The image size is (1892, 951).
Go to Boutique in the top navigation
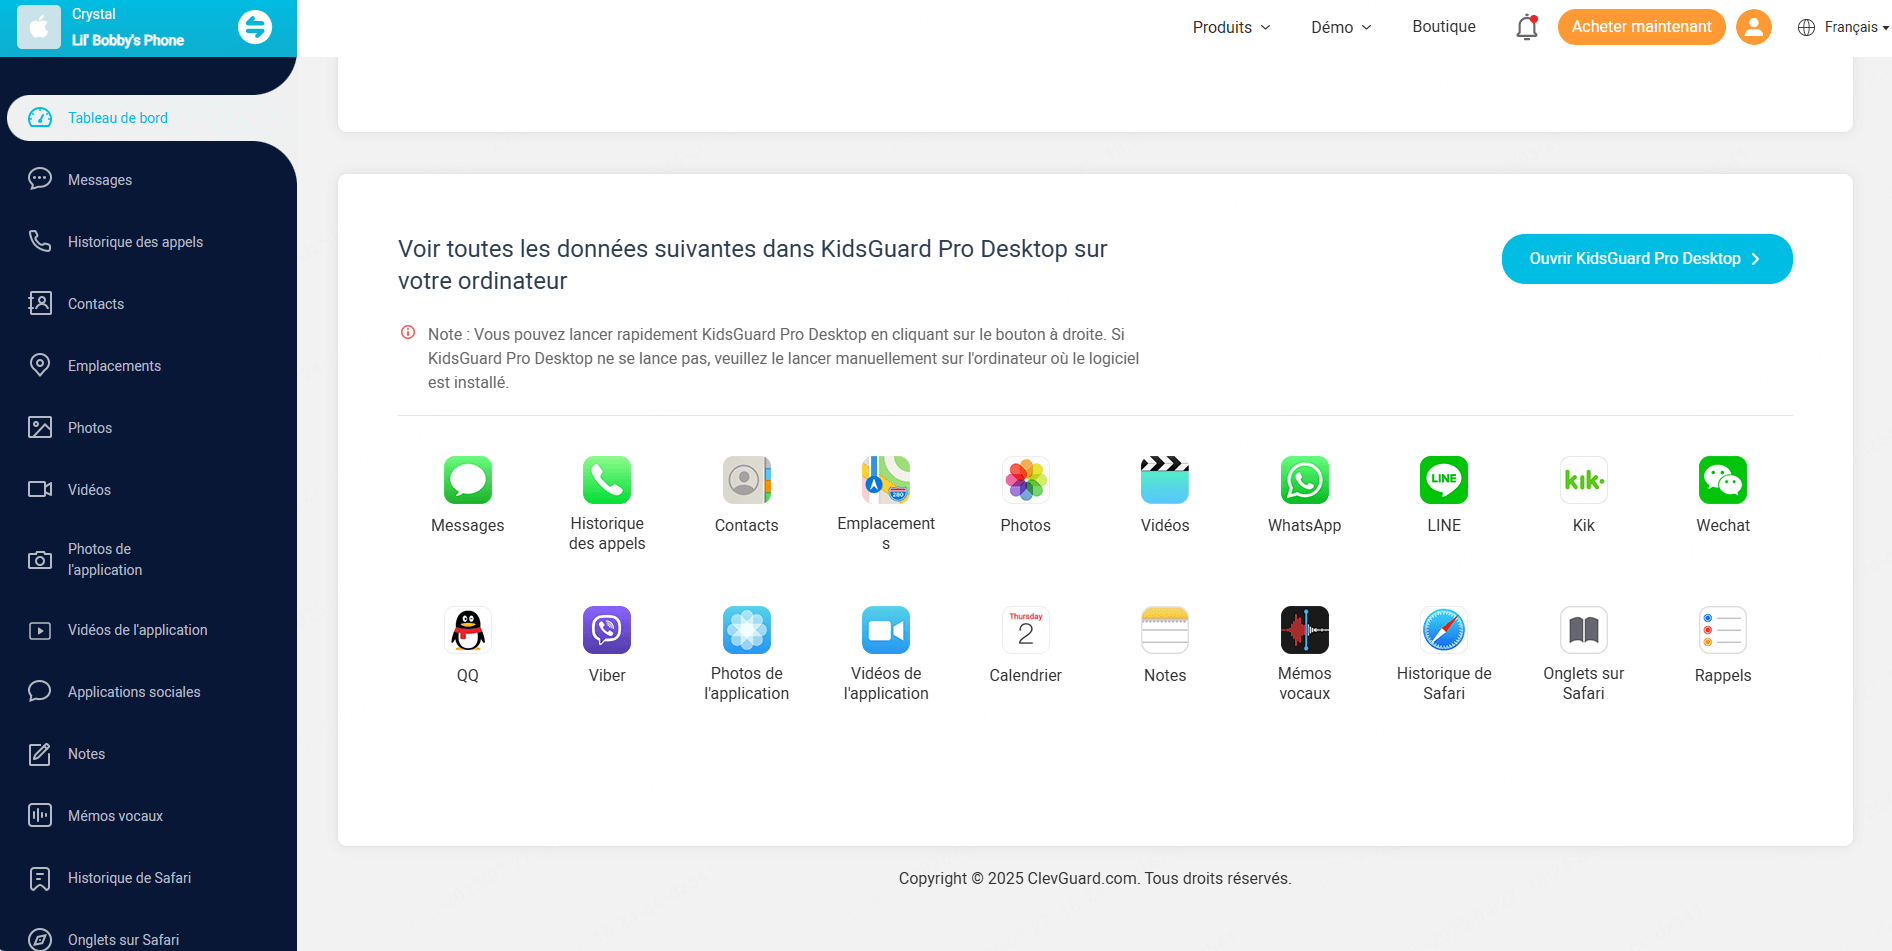(1443, 27)
